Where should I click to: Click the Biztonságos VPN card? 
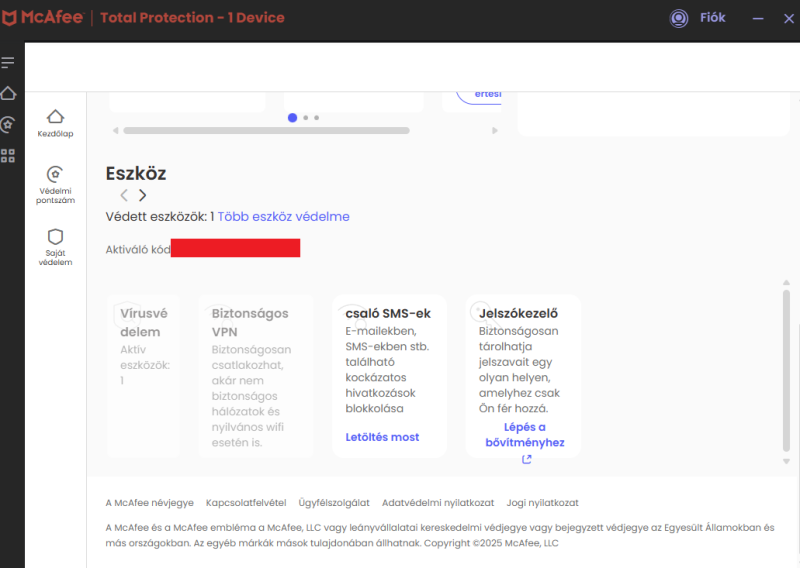pos(256,376)
